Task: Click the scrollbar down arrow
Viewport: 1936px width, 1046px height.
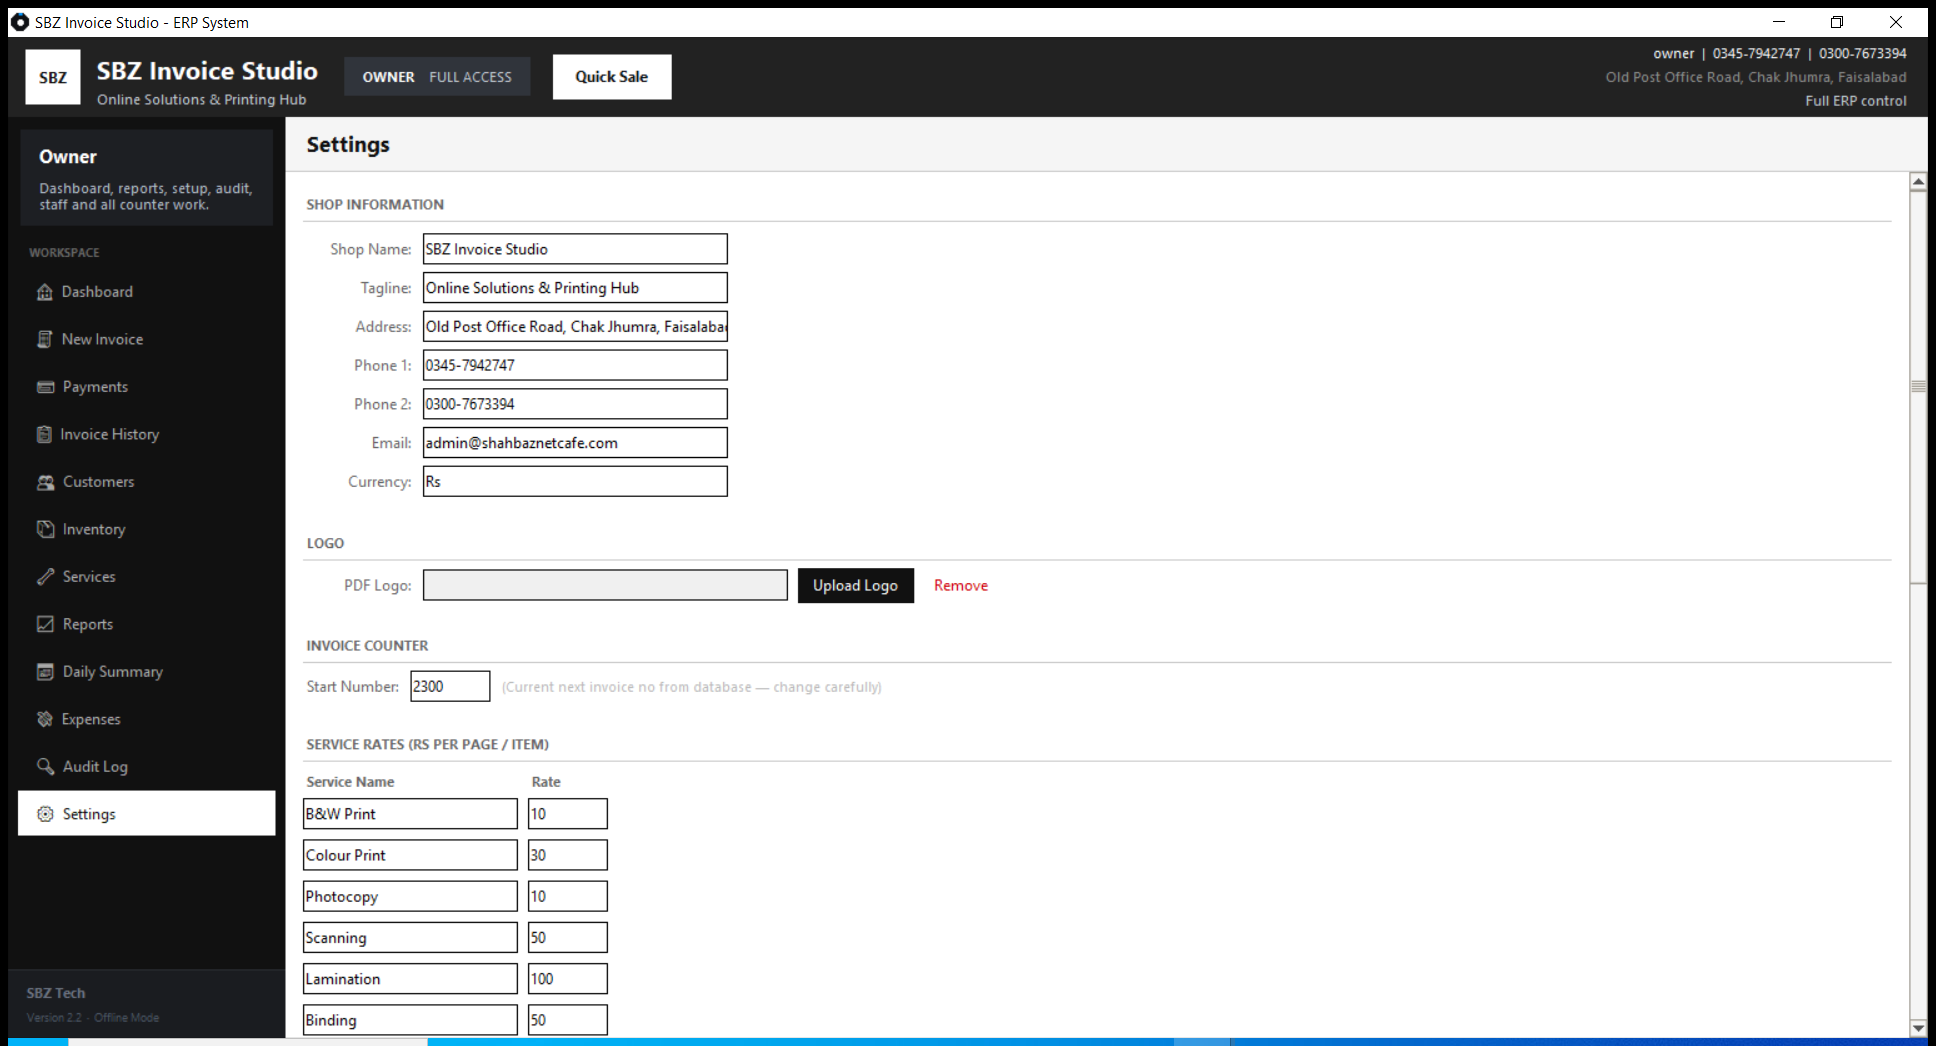Action: 1918,1028
